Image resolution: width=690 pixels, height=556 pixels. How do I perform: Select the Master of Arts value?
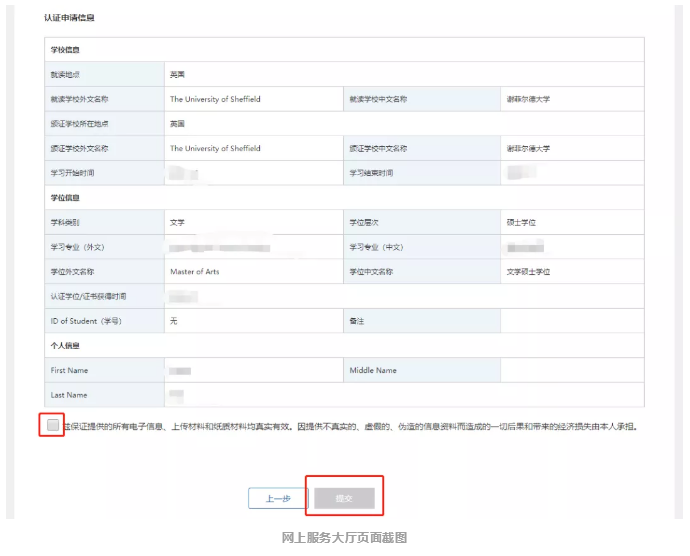tap(195, 272)
